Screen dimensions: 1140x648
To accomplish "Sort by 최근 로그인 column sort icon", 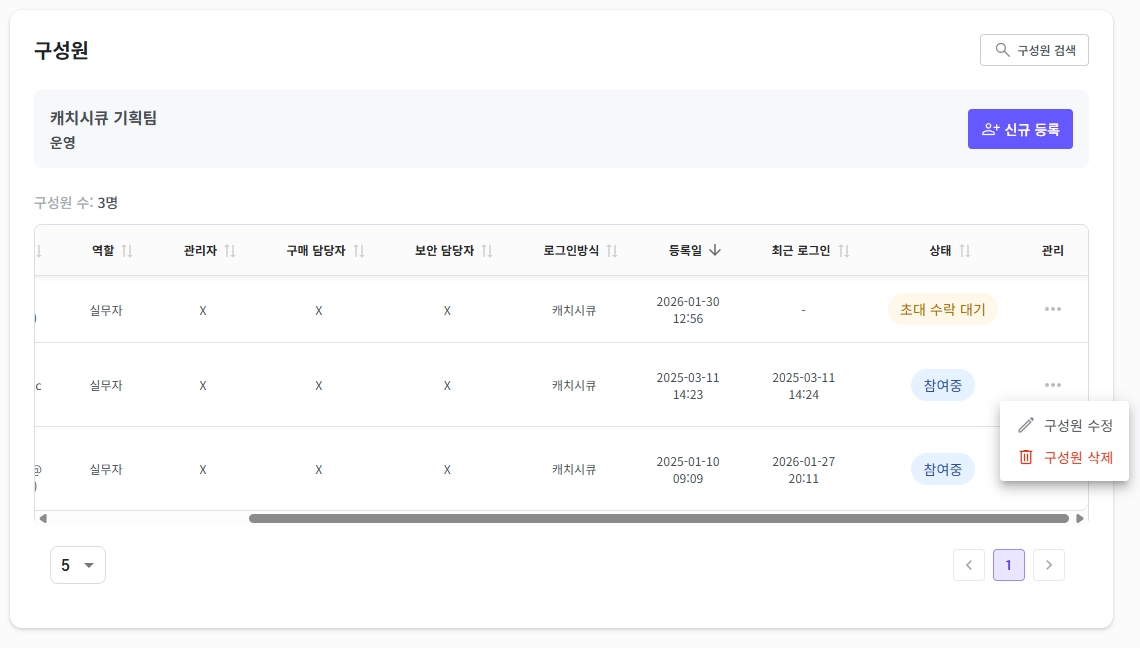I will click(x=844, y=251).
